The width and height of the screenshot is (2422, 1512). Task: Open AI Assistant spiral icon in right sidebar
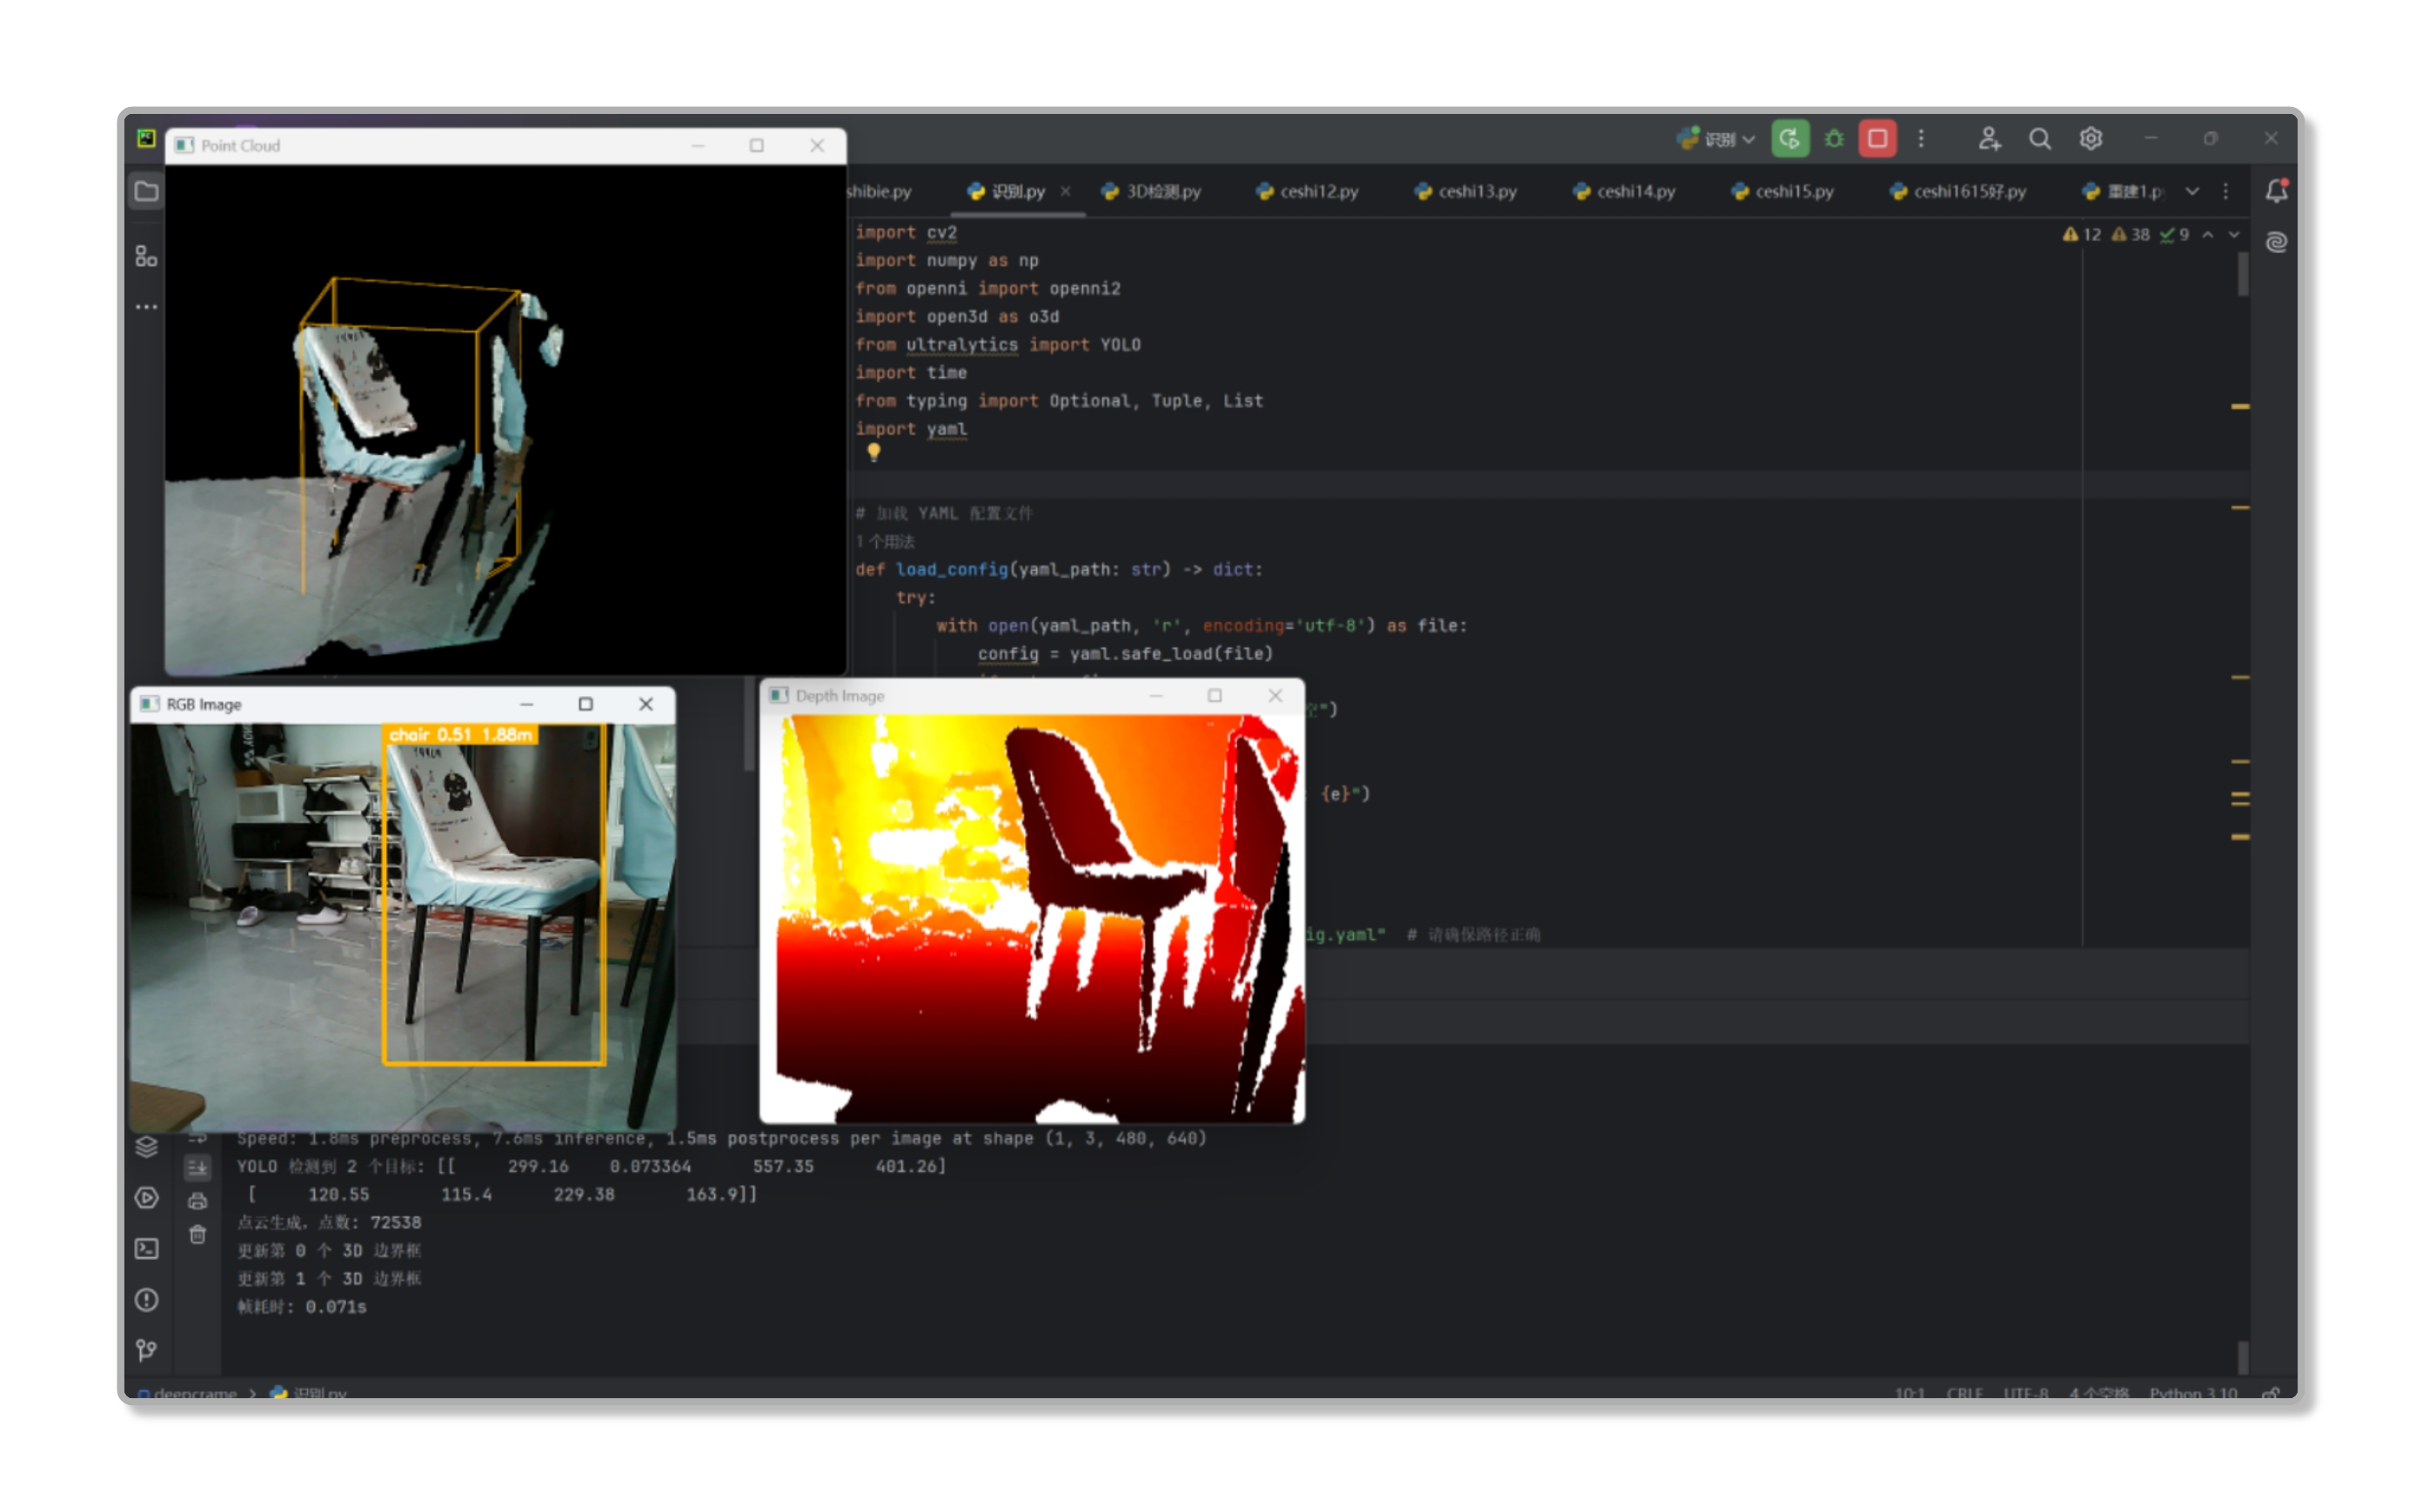tap(2277, 242)
